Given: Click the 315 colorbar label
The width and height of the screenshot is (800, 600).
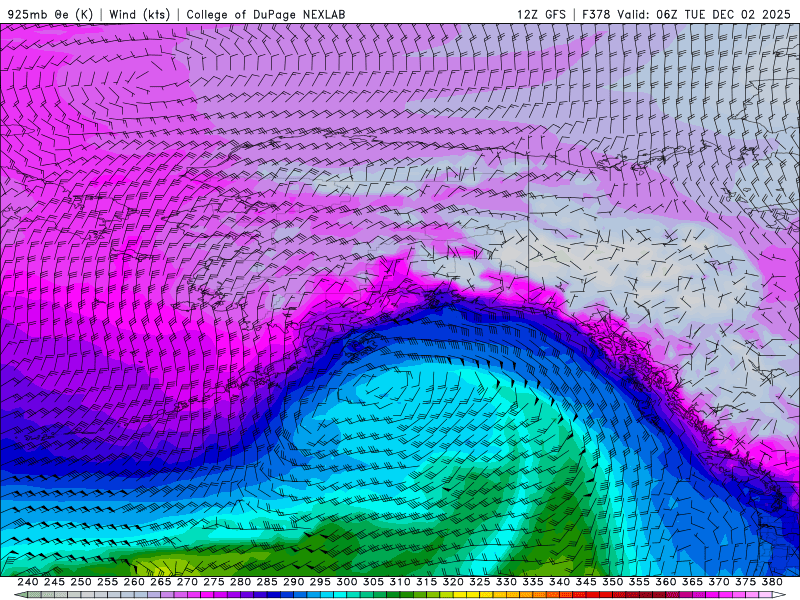Looking at the screenshot, I should pyautogui.click(x=426, y=582).
